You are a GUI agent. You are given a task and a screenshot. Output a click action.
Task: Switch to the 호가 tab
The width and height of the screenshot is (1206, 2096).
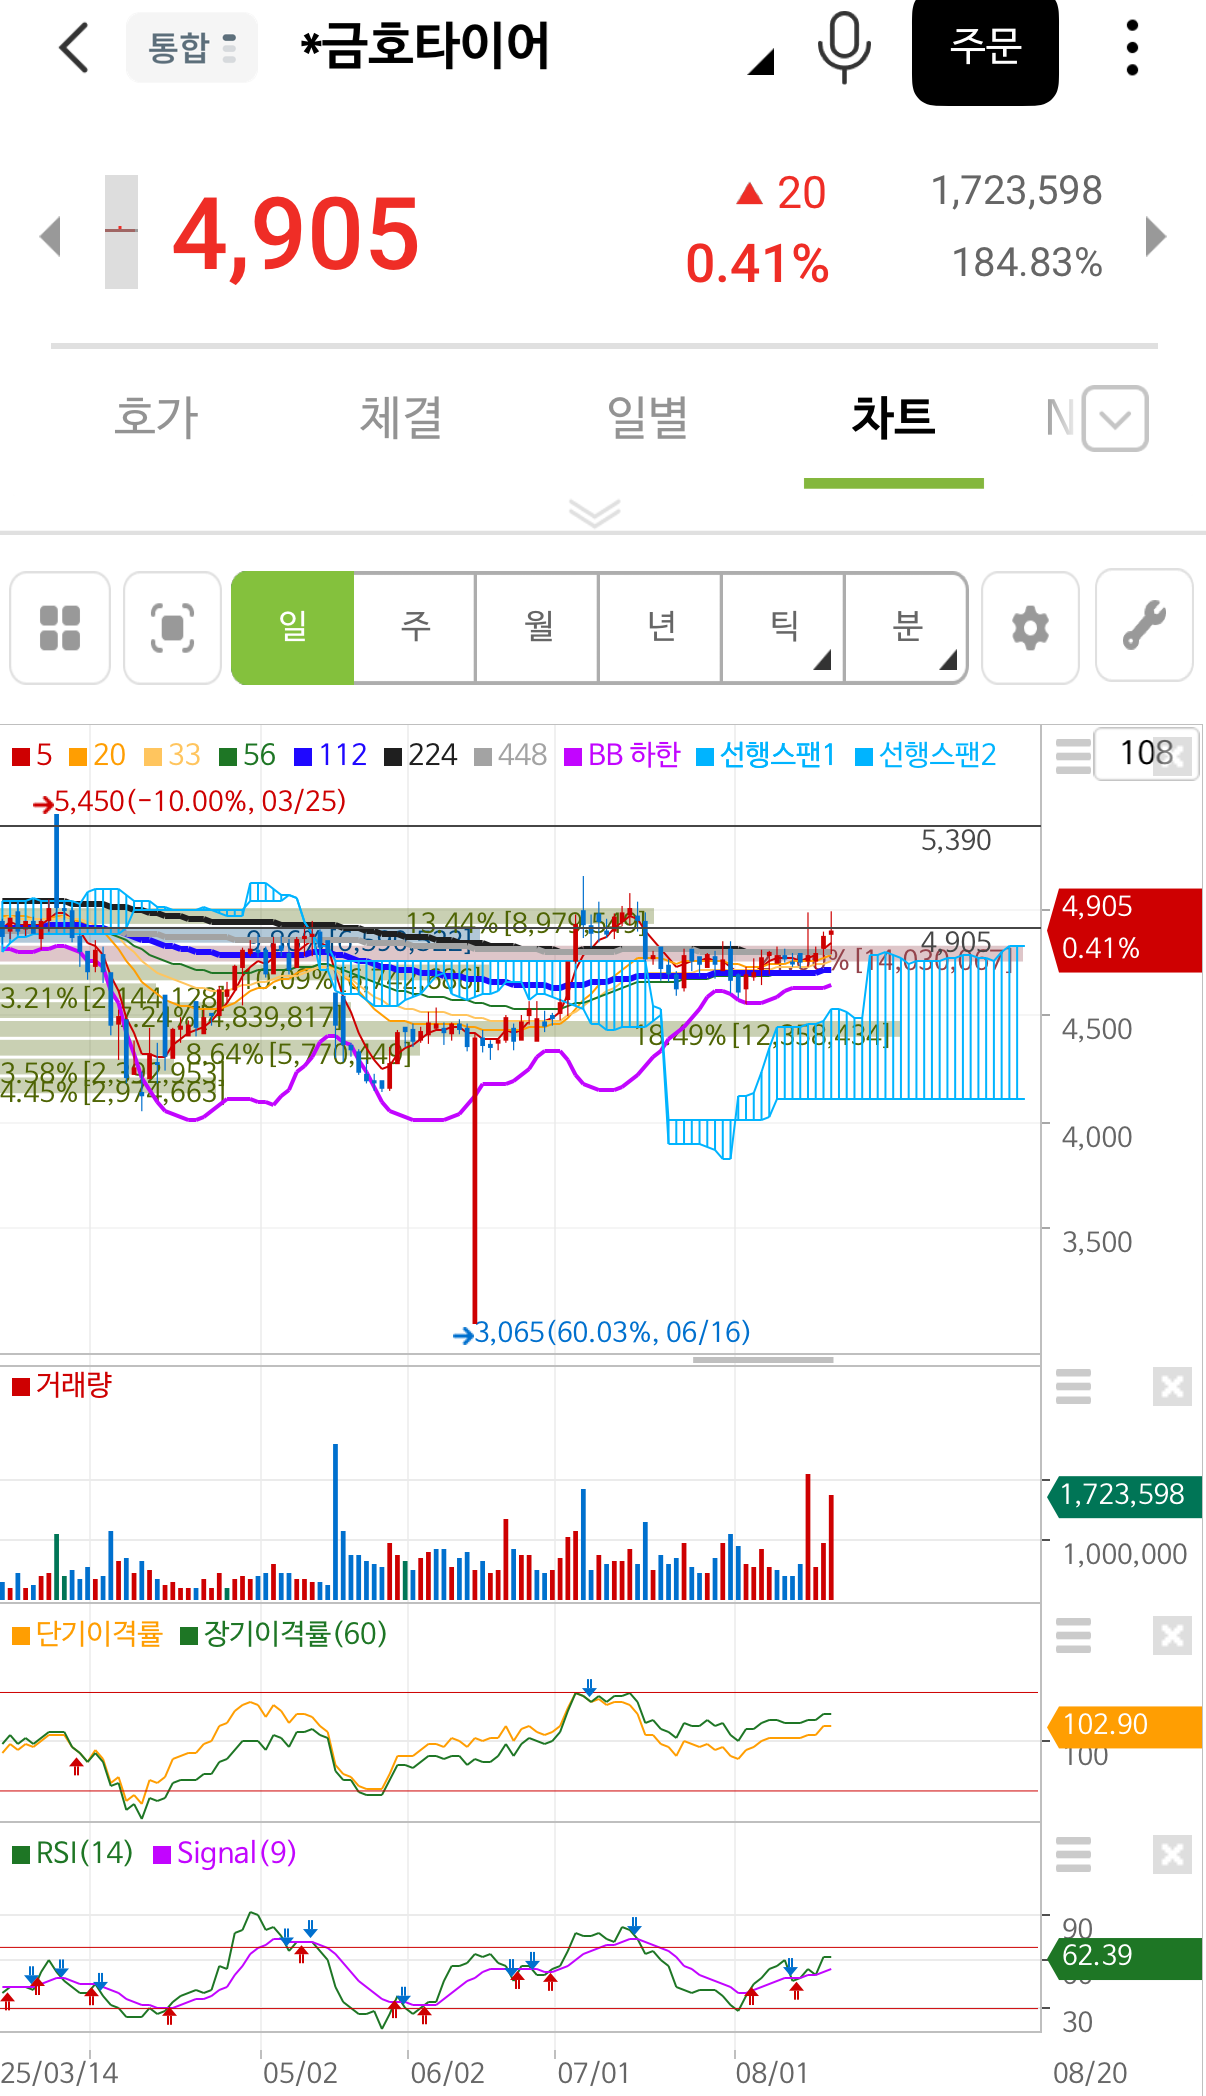coord(156,417)
